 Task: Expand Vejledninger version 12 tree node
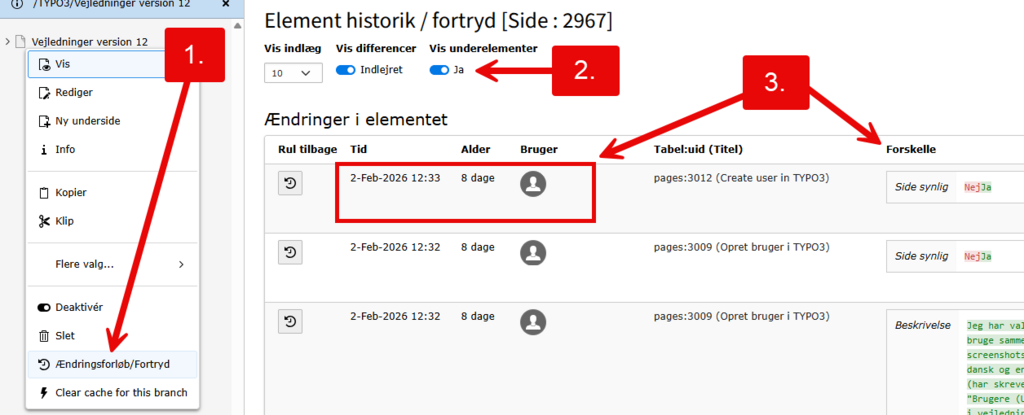(8, 42)
